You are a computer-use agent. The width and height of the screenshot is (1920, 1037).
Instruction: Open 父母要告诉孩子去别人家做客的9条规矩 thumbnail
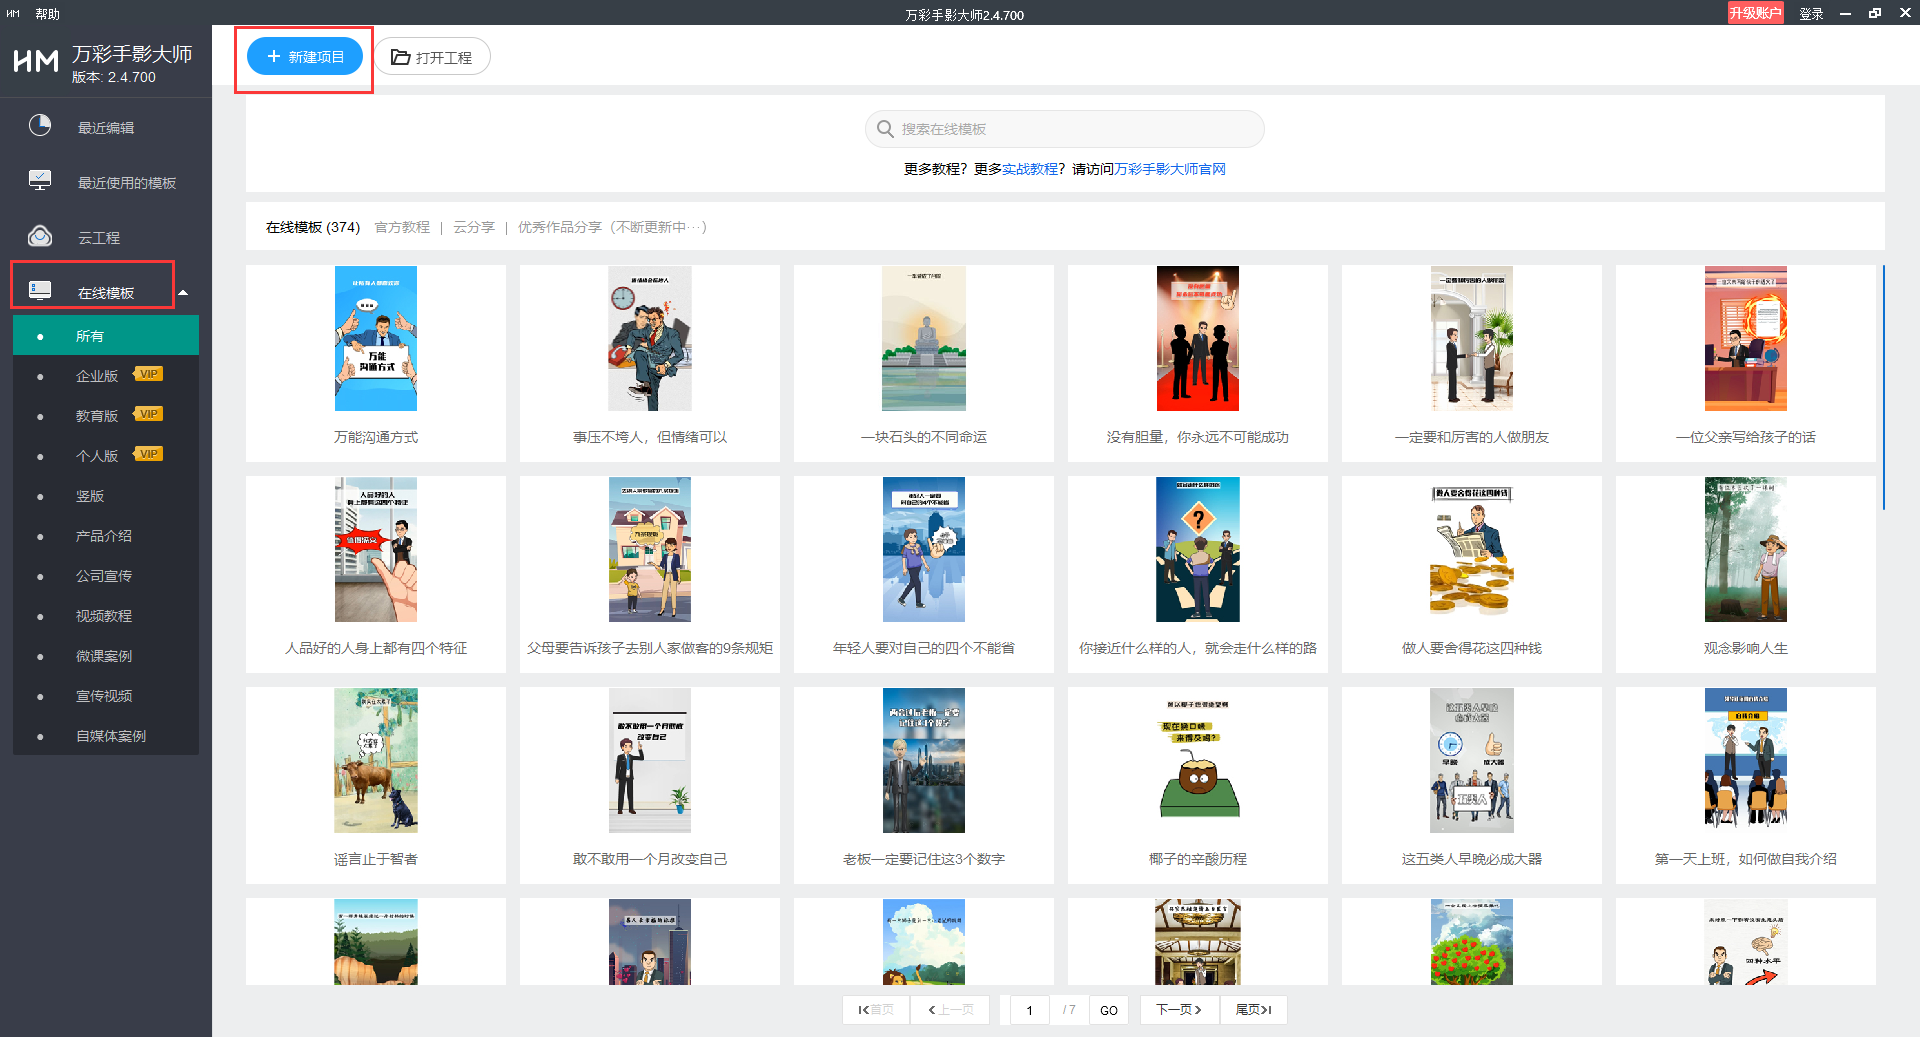[650, 549]
